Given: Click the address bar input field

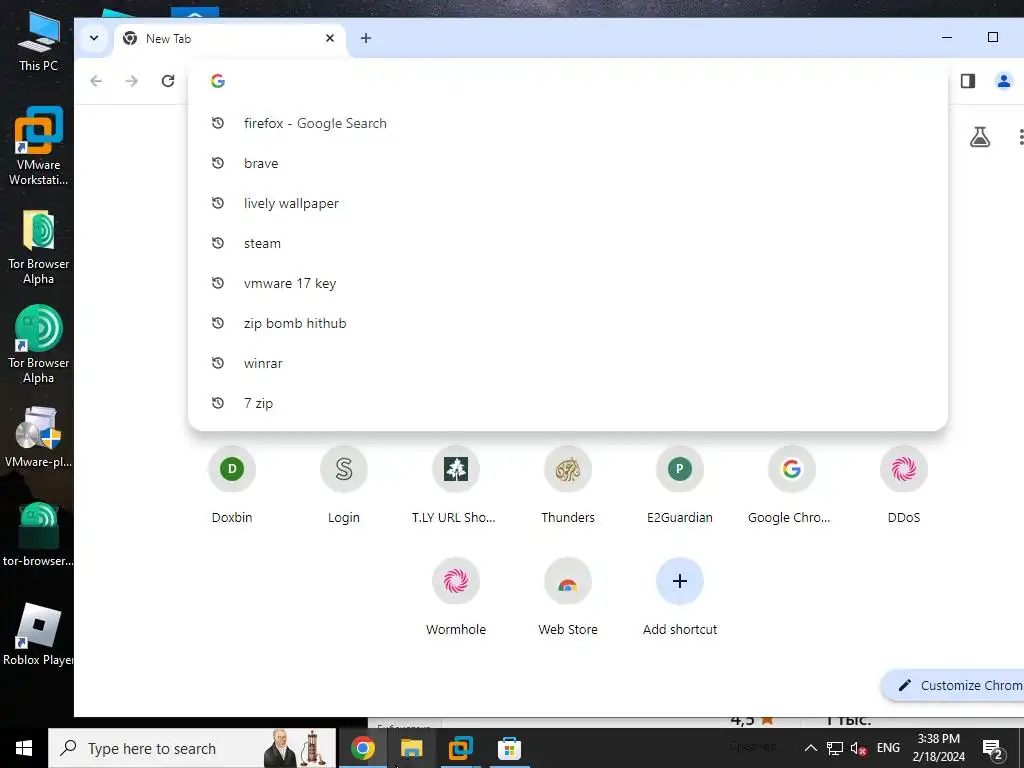Looking at the screenshot, I should coord(568,81).
